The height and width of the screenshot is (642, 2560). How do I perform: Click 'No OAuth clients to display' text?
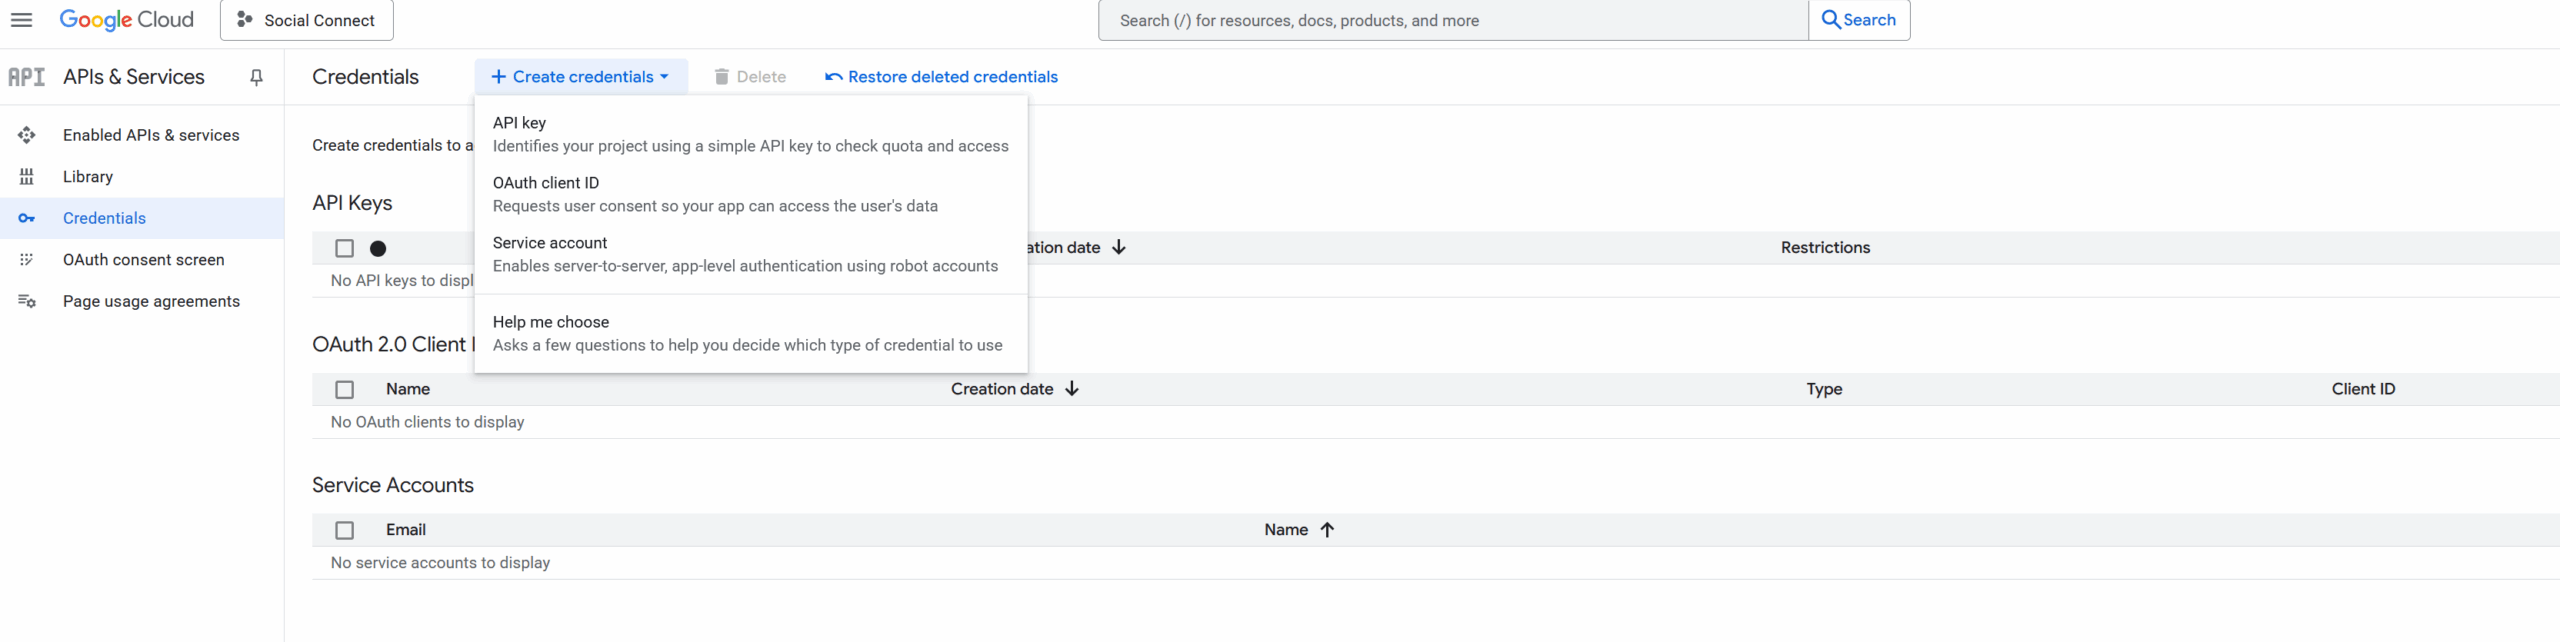click(x=428, y=422)
